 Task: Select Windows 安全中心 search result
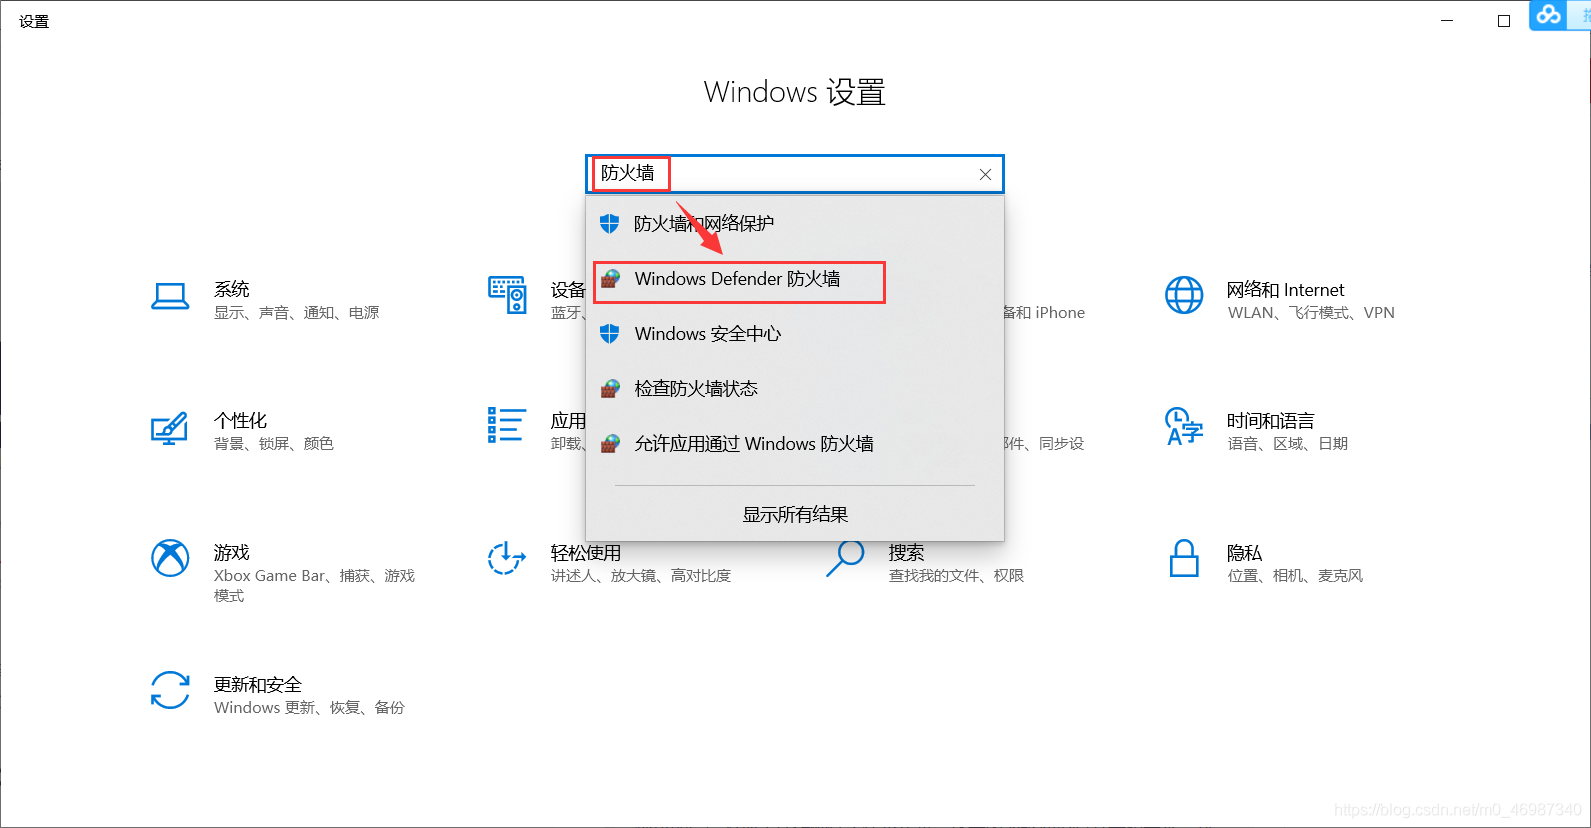click(795, 333)
